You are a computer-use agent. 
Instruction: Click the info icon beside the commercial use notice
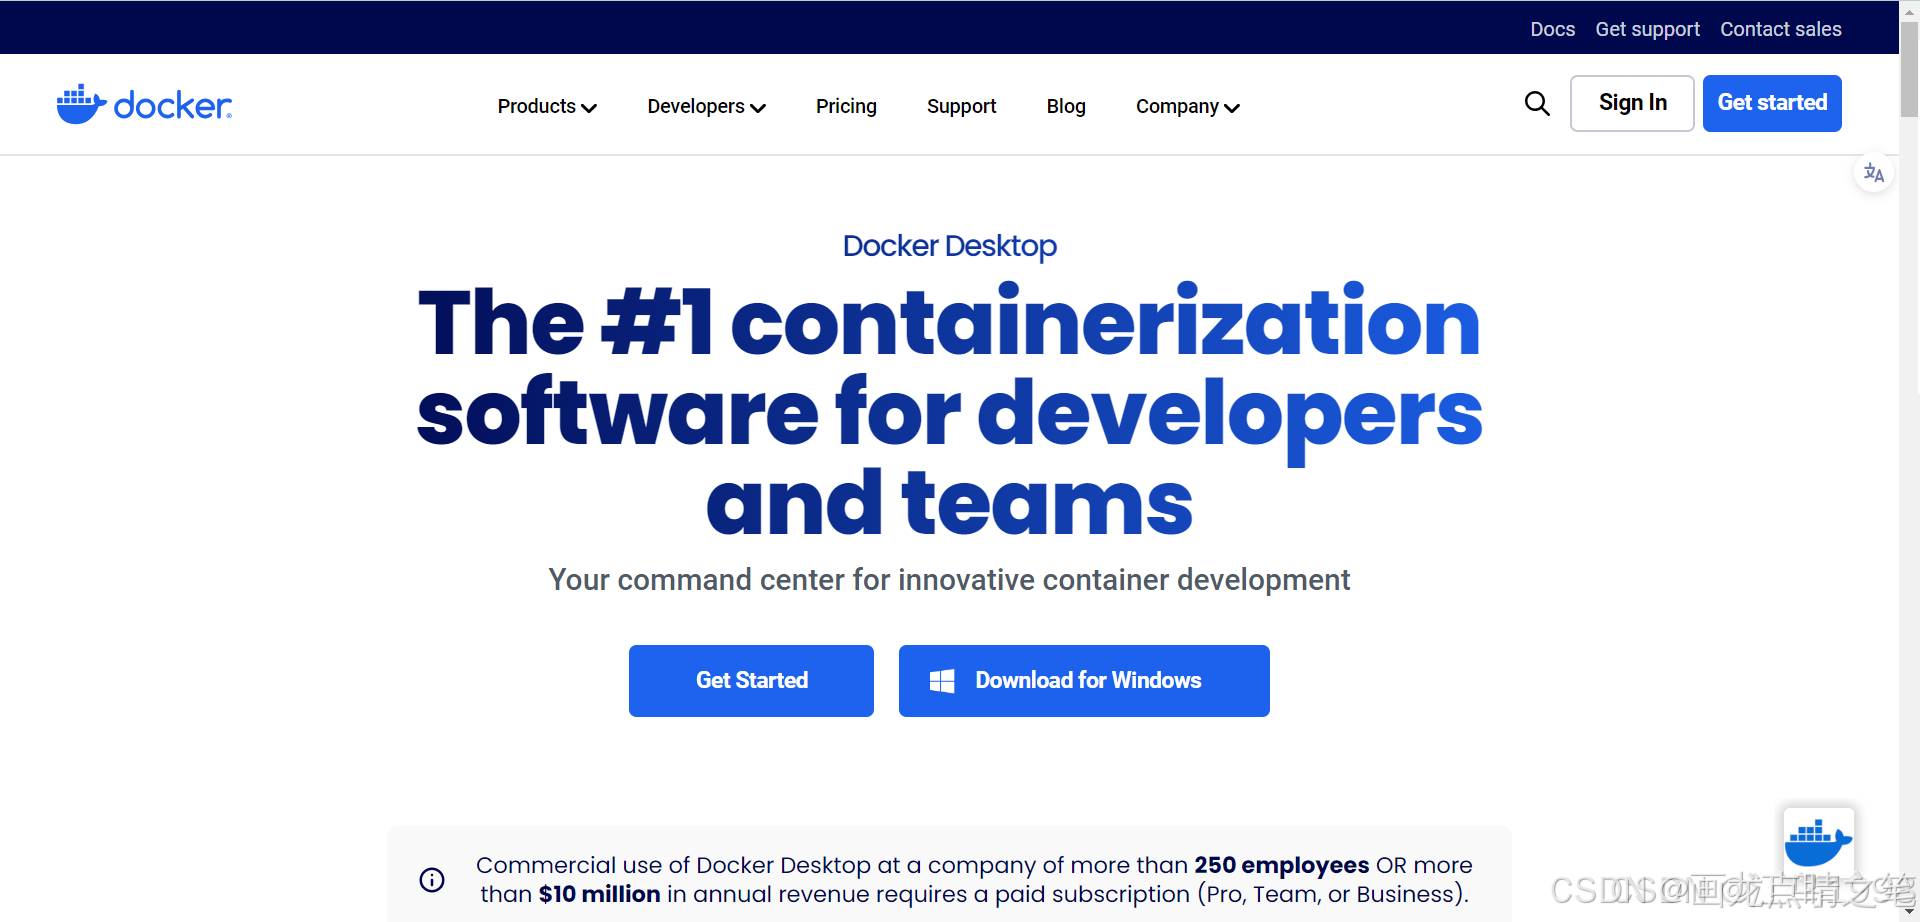click(x=432, y=880)
